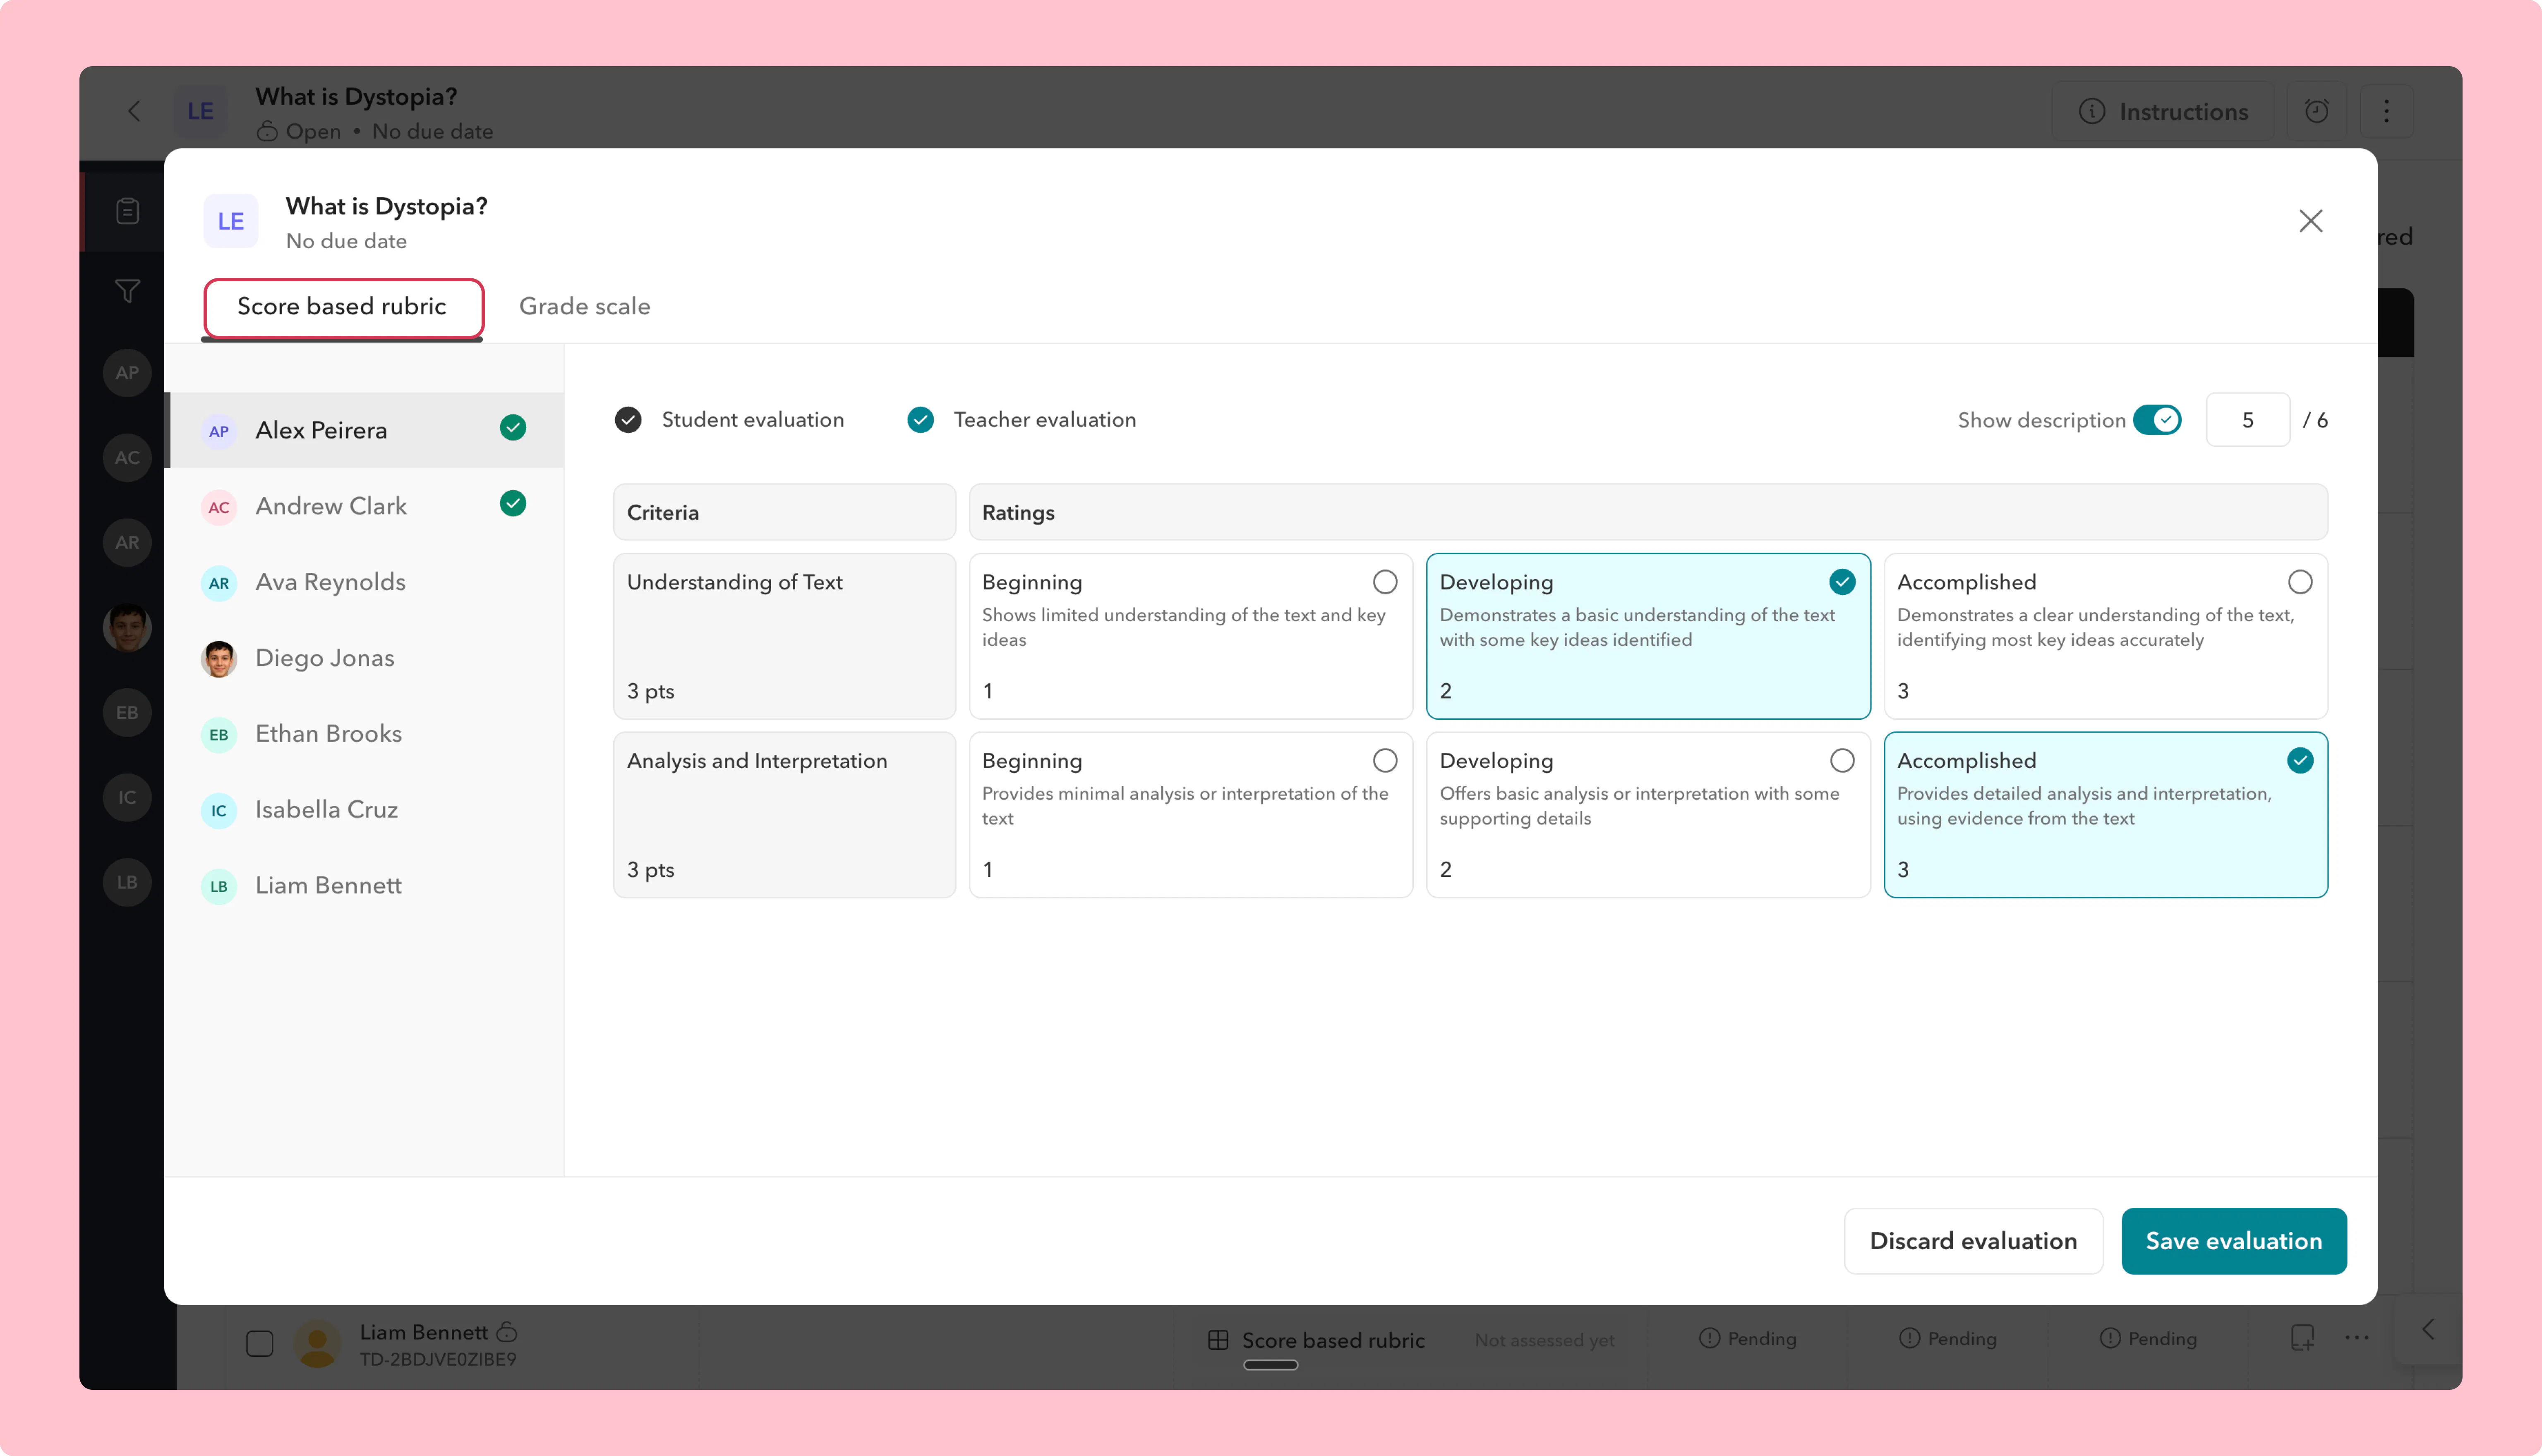
Task: Click the comment icon in Liam Bennett's row
Action: [x=2302, y=1338]
